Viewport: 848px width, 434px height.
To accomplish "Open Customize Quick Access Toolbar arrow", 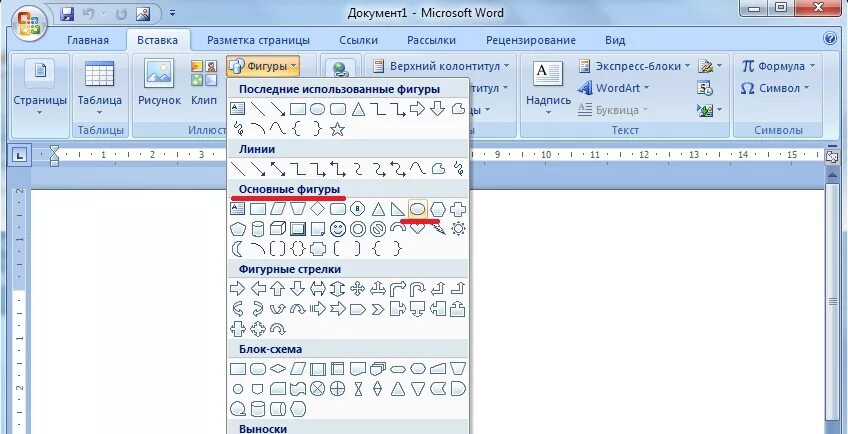I will [x=172, y=14].
